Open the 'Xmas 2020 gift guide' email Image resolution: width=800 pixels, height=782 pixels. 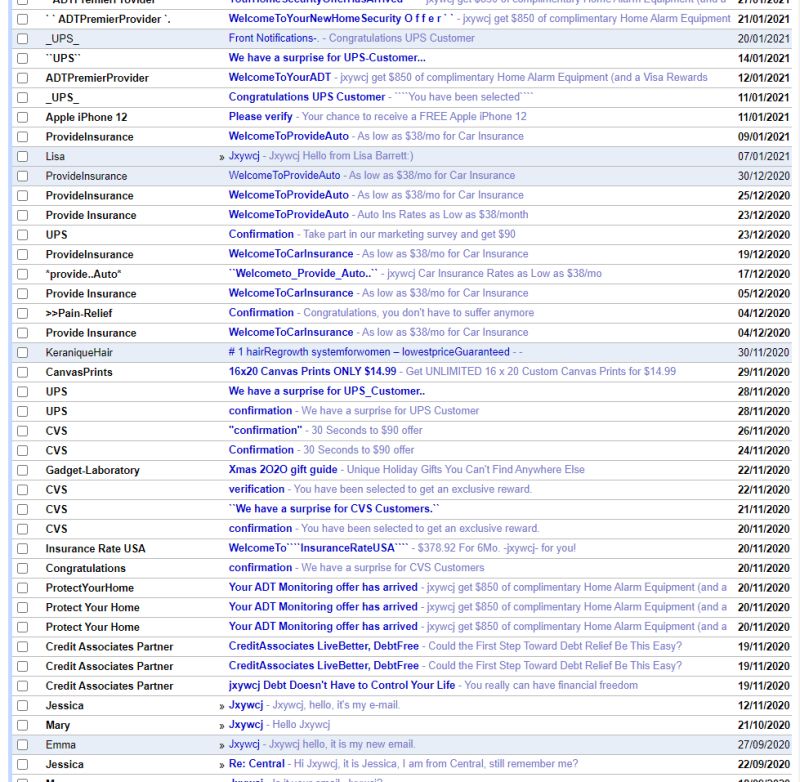(283, 469)
